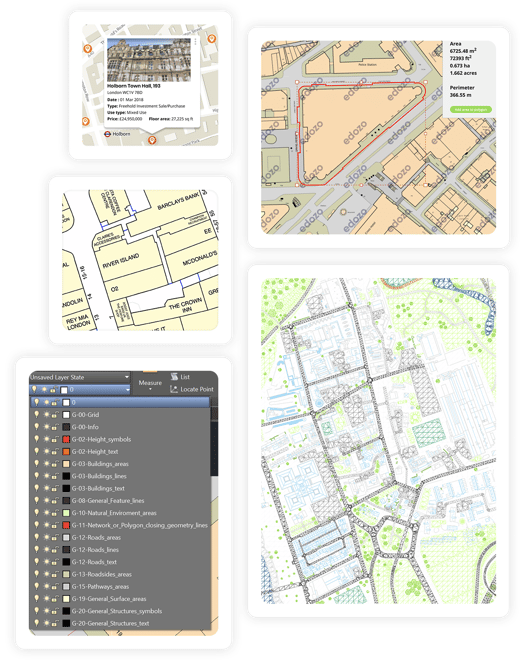The width and height of the screenshot is (525, 669).
Task: Click the Holborn underground station icon
Action: 108,134
